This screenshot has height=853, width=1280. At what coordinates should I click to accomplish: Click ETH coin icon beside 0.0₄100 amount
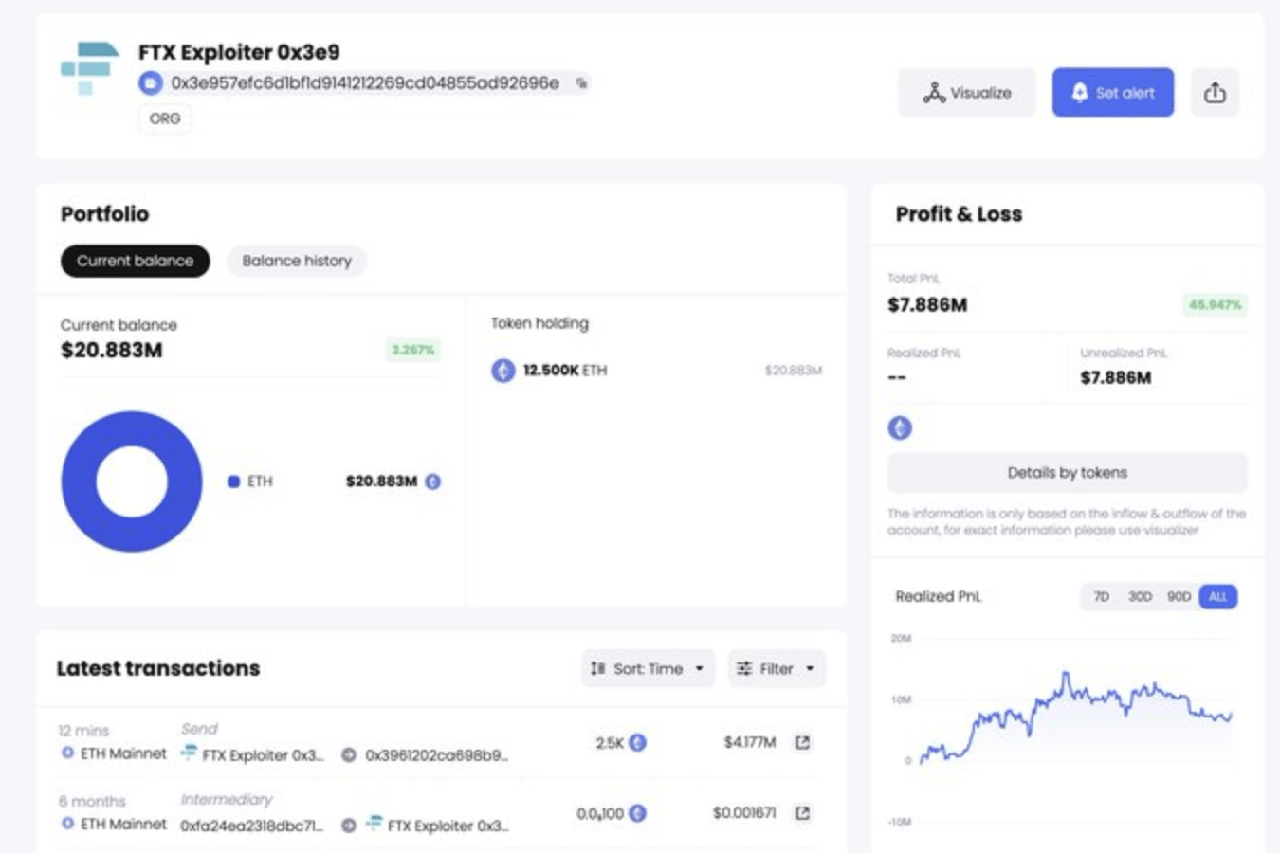tap(637, 814)
